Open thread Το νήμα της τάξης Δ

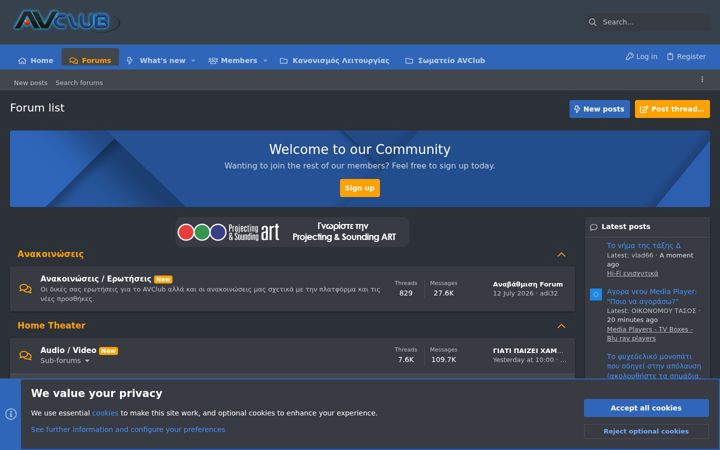tap(643, 245)
